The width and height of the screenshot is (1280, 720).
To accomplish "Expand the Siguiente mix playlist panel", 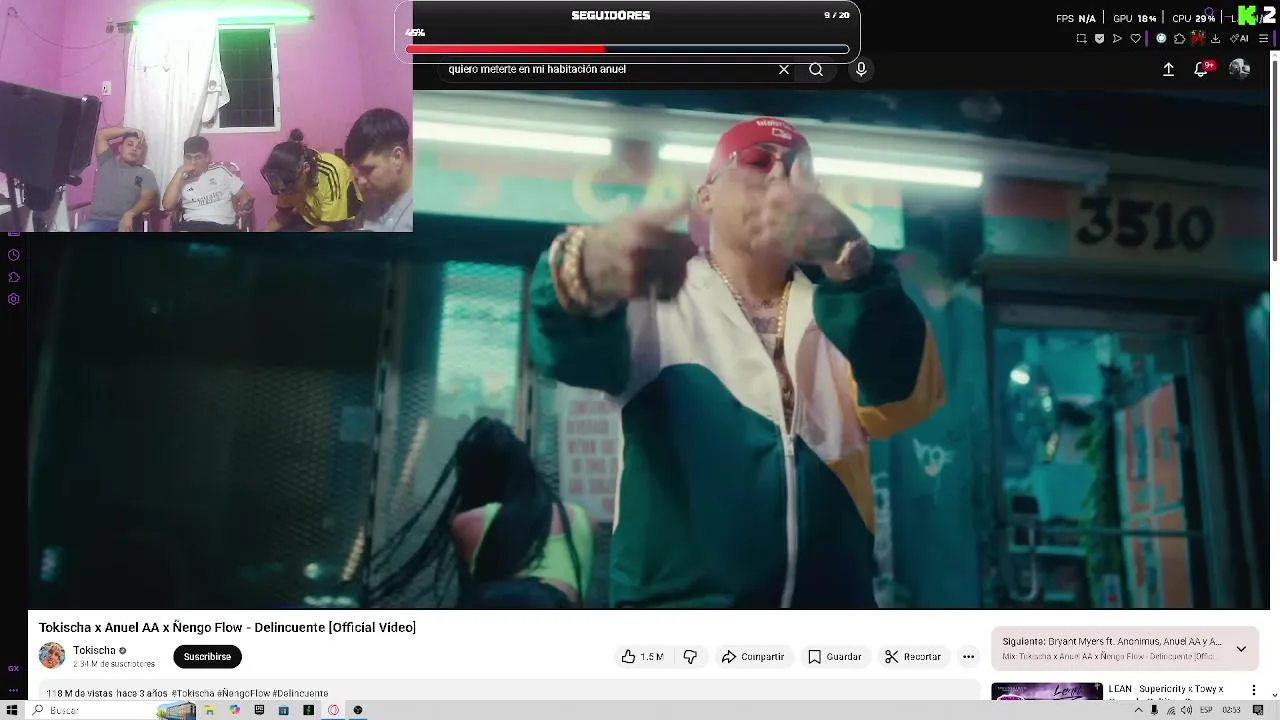I will 1241,648.
